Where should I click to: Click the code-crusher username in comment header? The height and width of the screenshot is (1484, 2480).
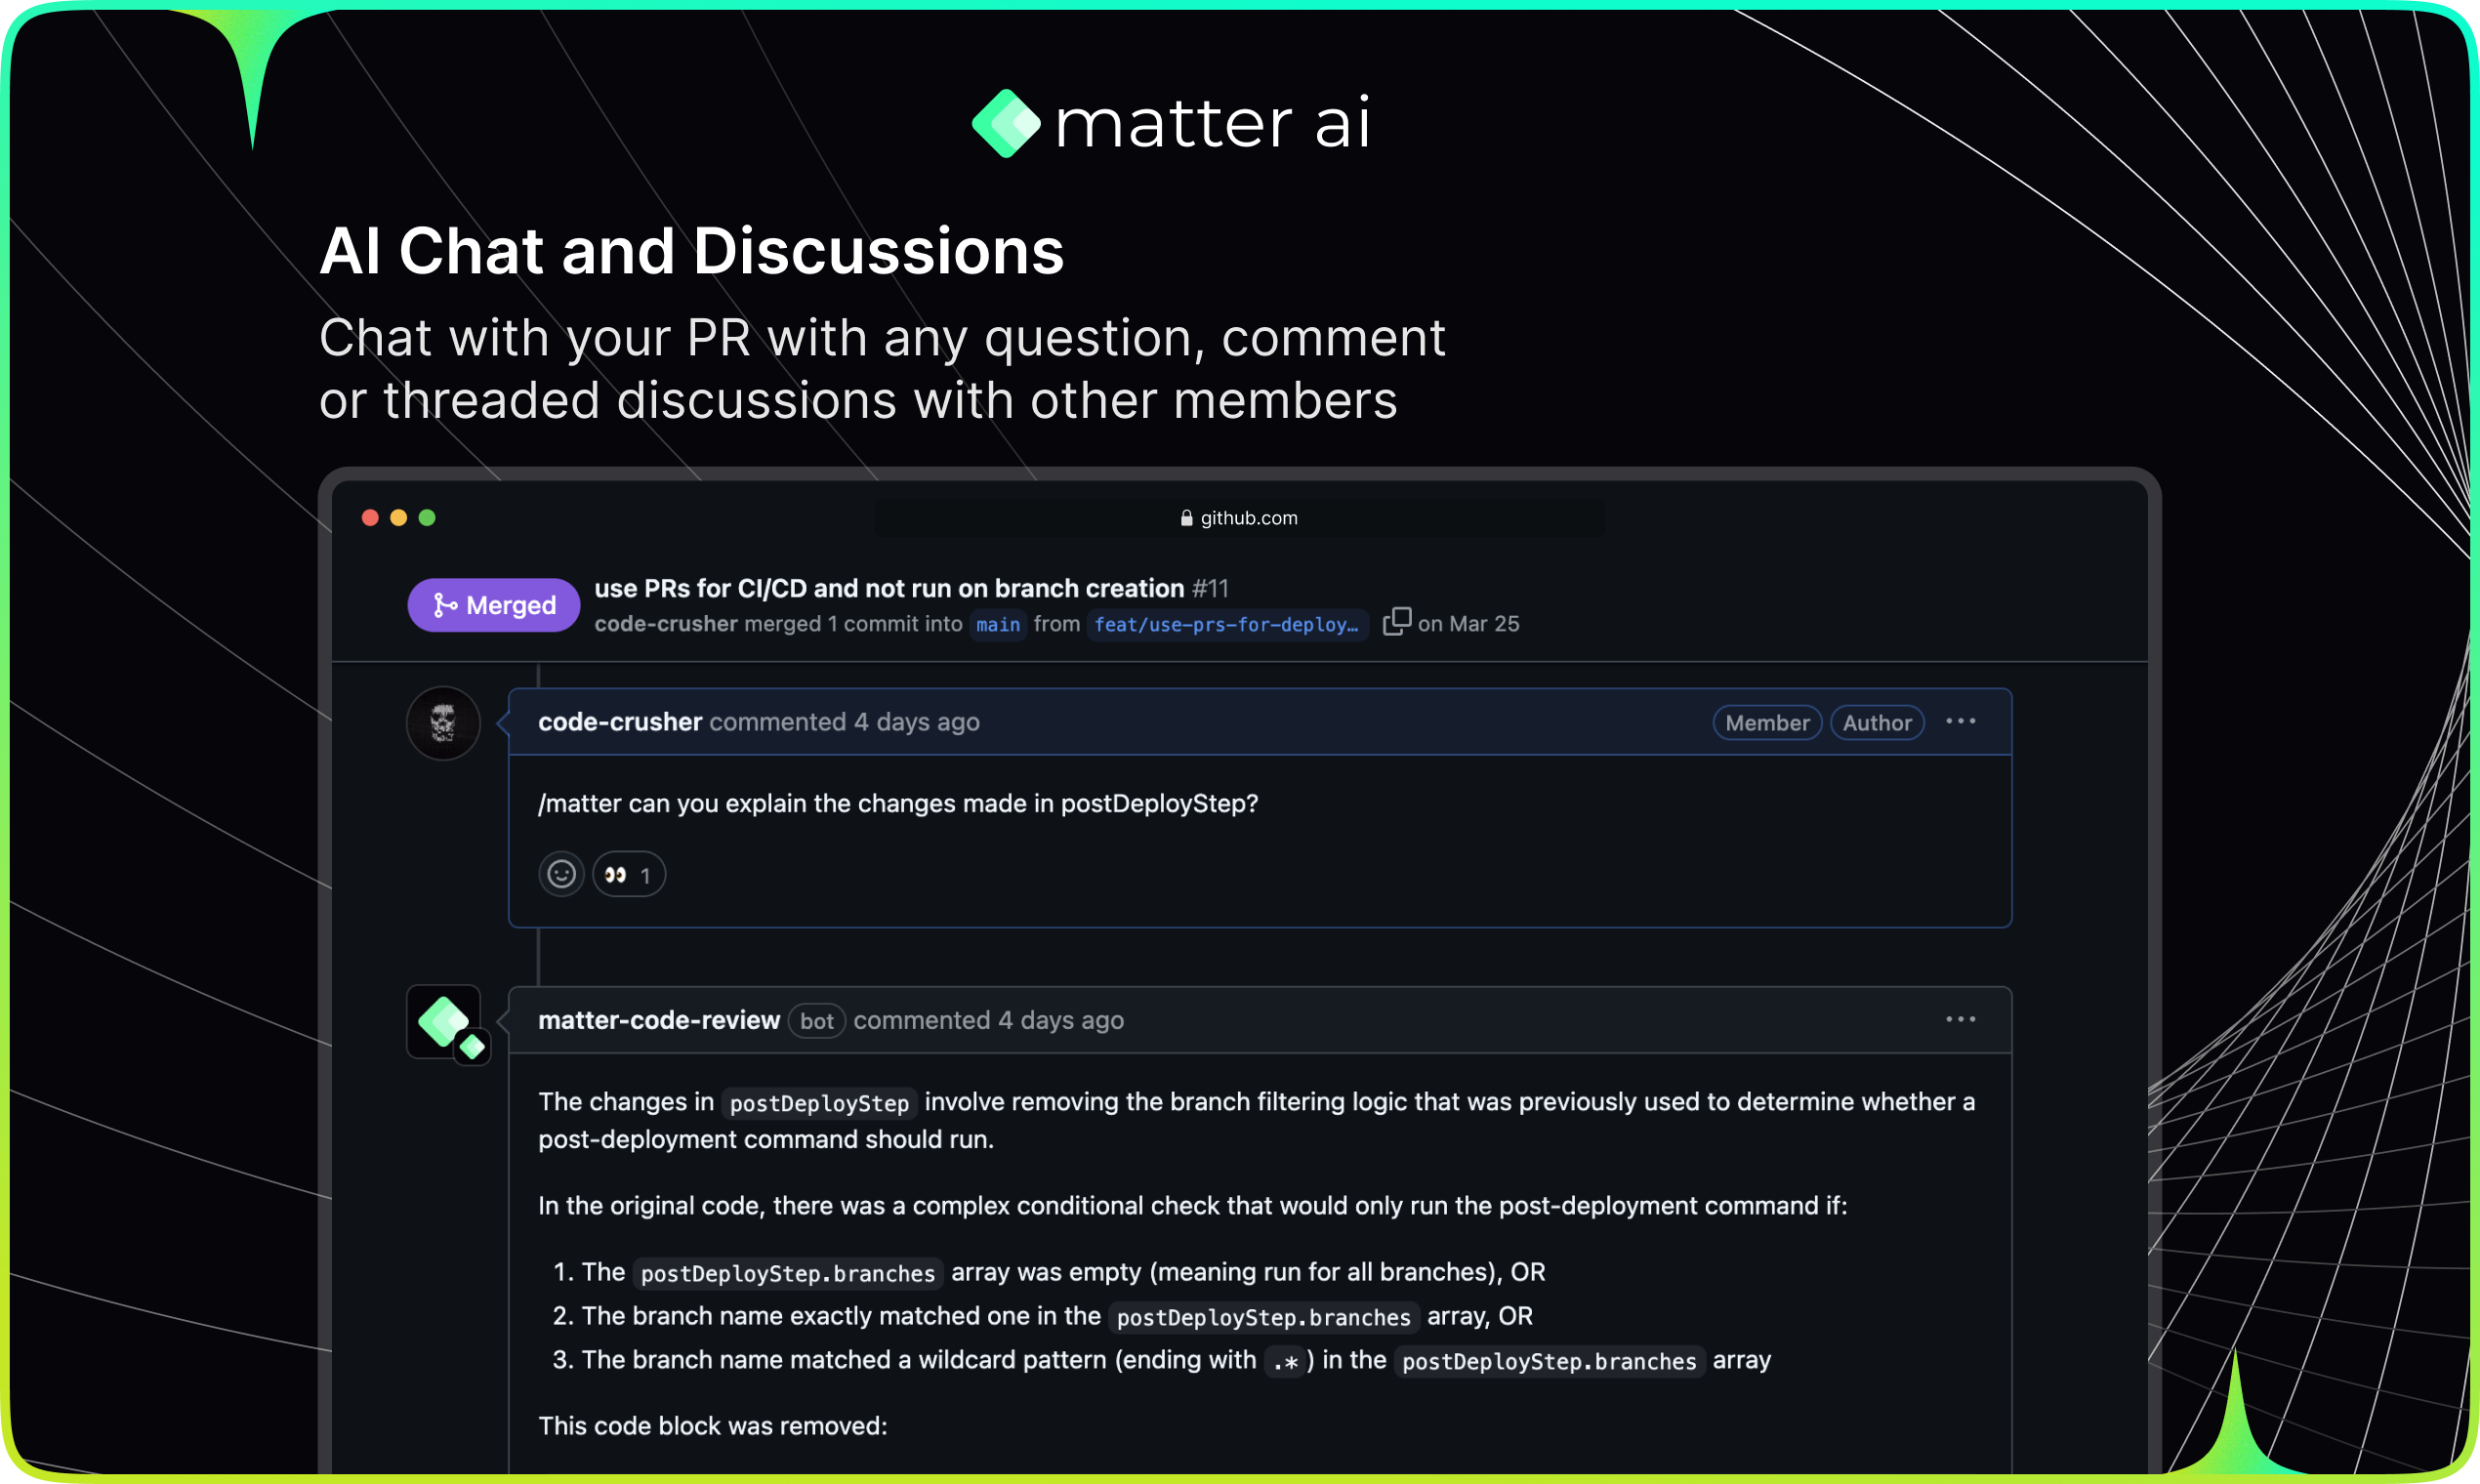click(619, 722)
